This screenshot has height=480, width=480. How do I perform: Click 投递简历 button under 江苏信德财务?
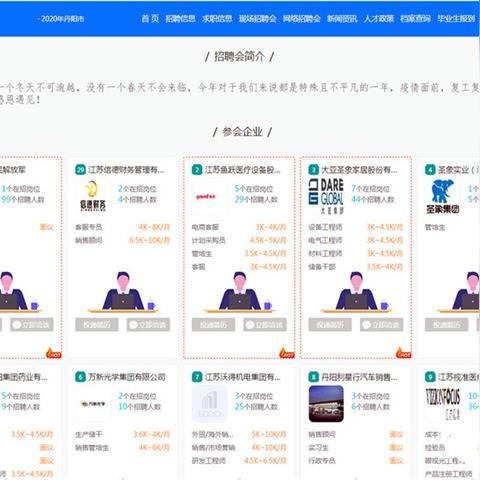pos(97,325)
